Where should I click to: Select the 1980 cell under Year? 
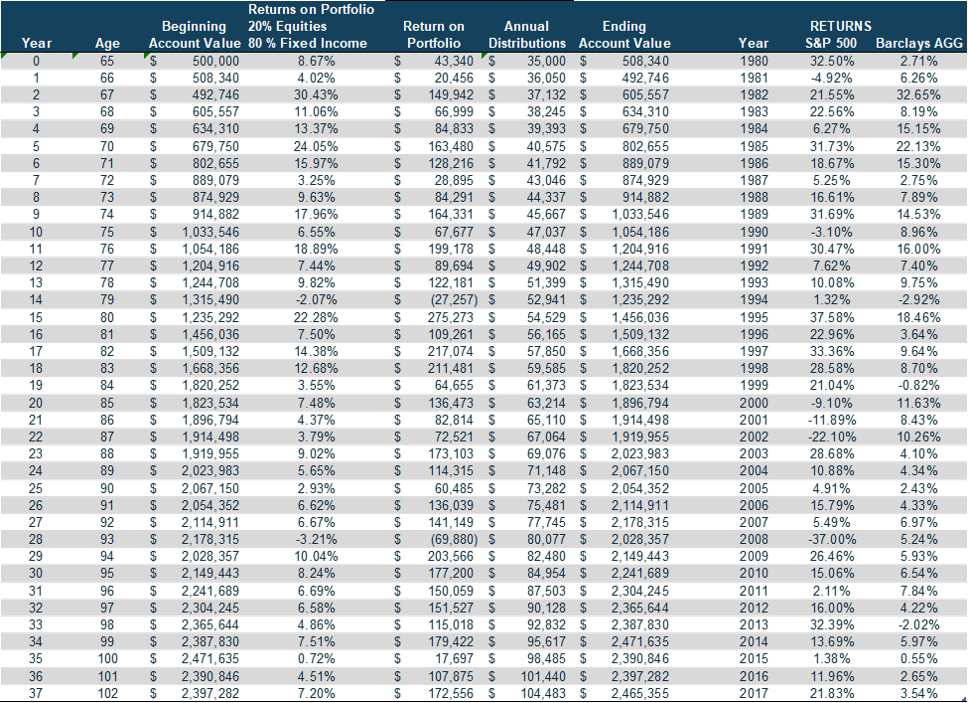click(754, 61)
